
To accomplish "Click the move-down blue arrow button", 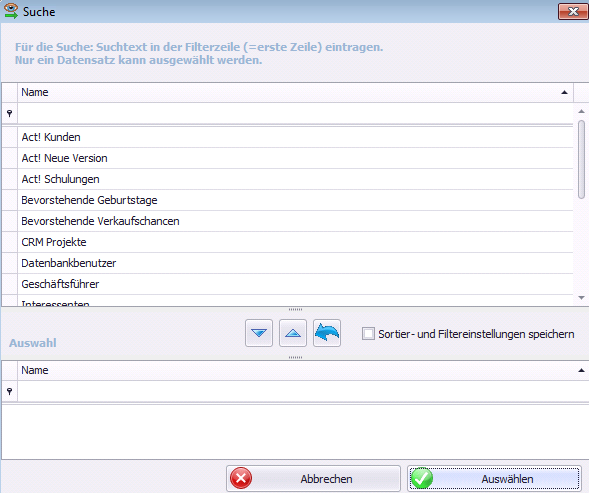I will [259, 333].
